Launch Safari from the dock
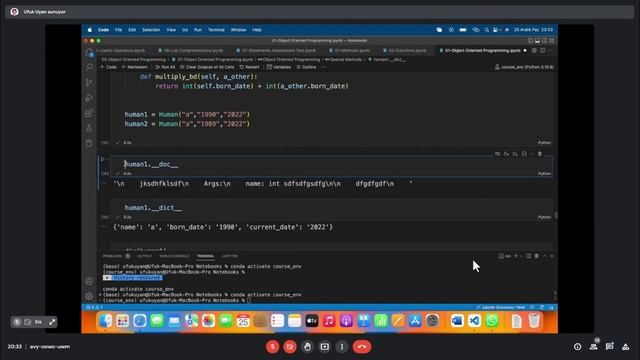 [x=140, y=321]
